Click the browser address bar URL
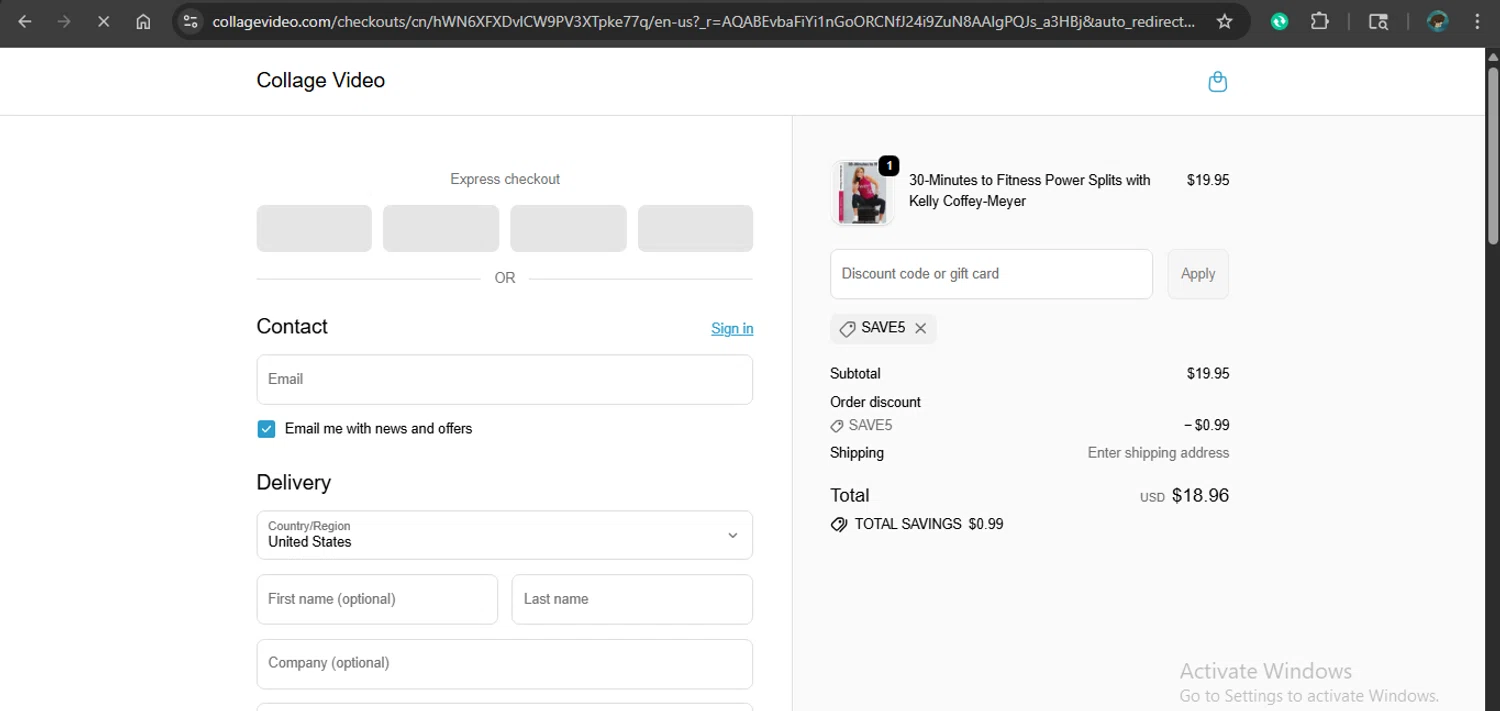The image size is (1500, 711). [x=703, y=21]
